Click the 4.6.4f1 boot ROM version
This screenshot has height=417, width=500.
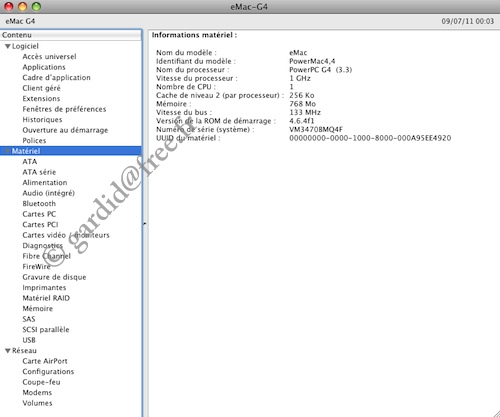click(x=302, y=121)
